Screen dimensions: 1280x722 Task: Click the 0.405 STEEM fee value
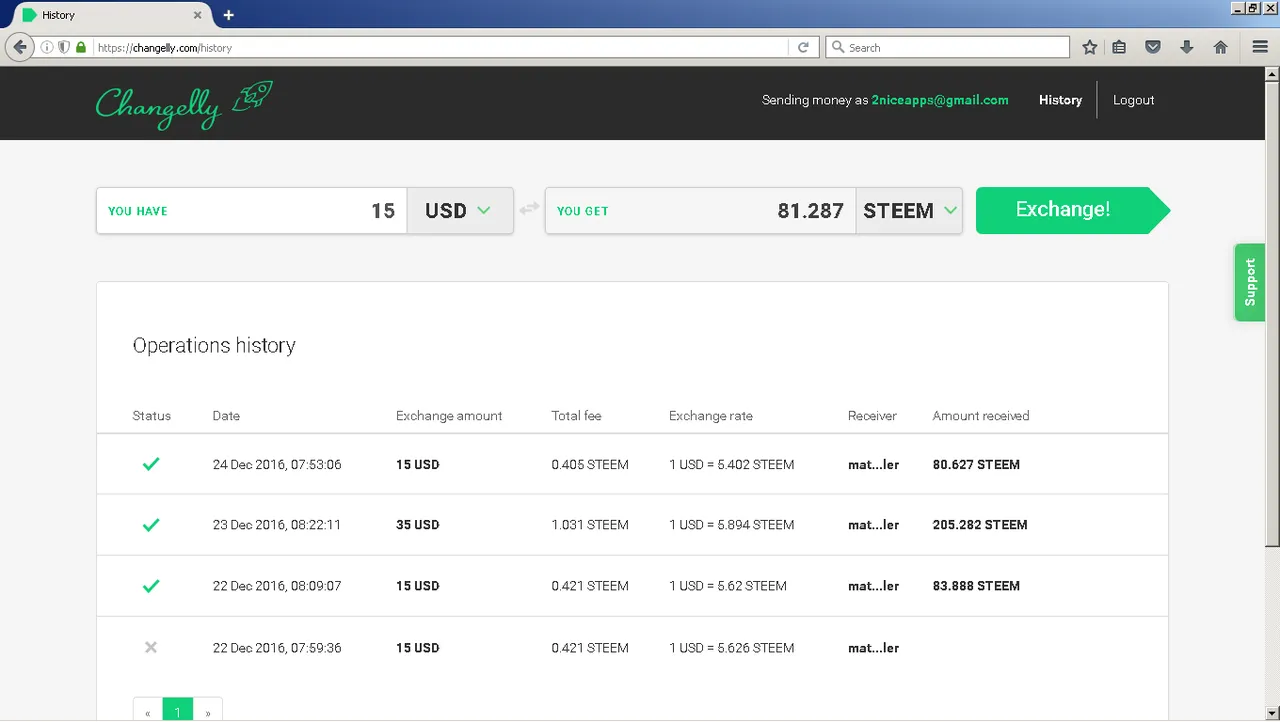pos(590,465)
